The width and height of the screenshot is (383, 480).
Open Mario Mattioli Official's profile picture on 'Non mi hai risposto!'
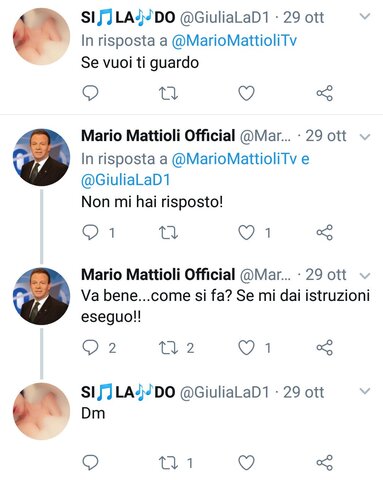coord(41,157)
